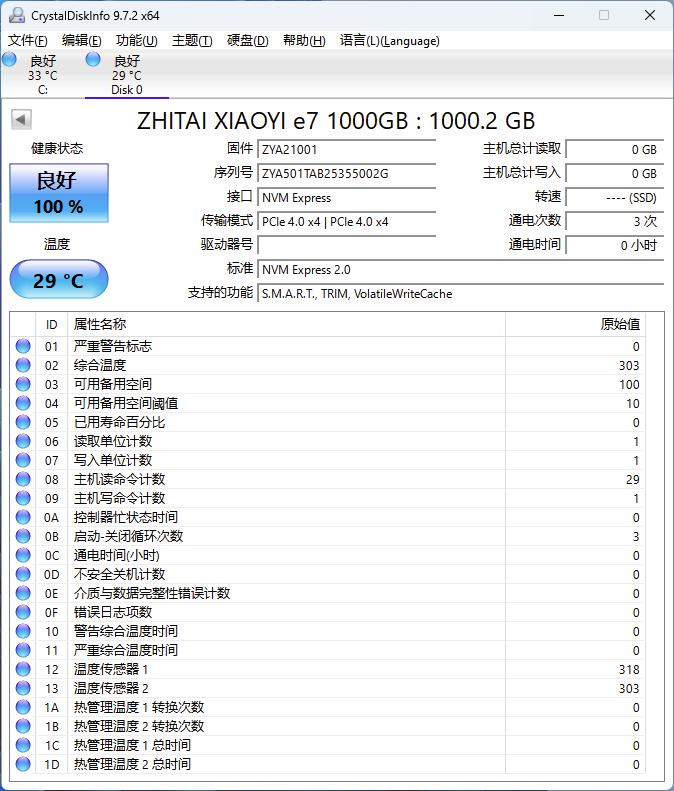Click the empty 驱动器号 field
Screen dimensions: 674x791
347,245
